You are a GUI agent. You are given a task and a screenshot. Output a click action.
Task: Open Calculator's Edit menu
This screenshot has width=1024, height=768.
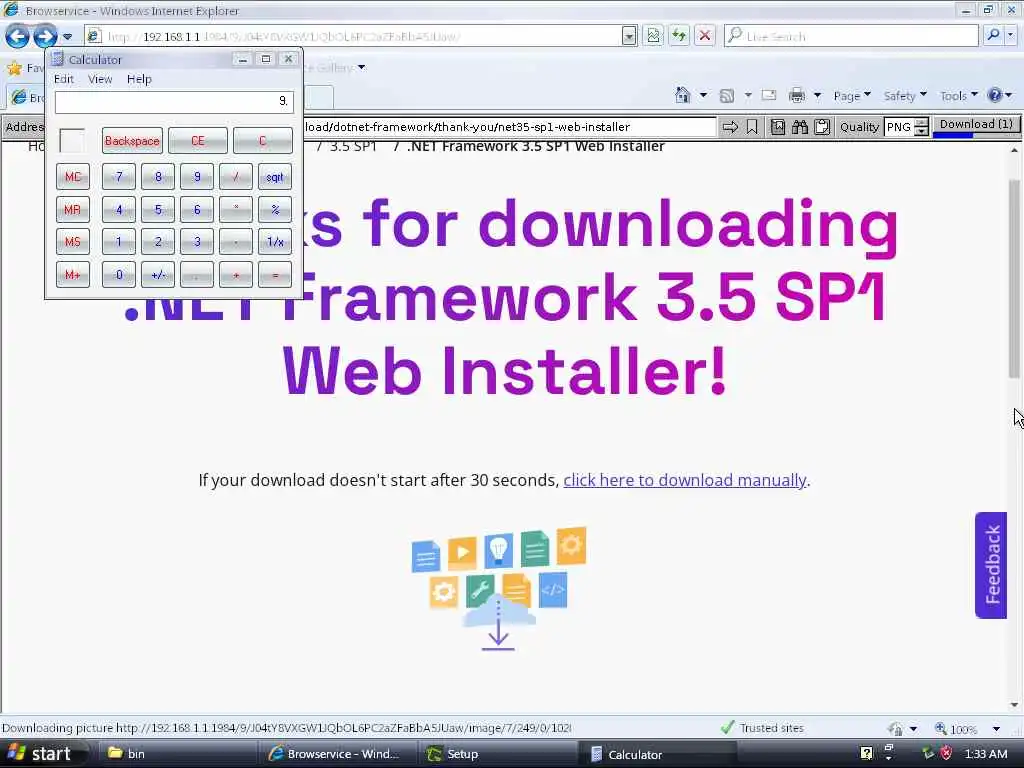coord(63,79)
